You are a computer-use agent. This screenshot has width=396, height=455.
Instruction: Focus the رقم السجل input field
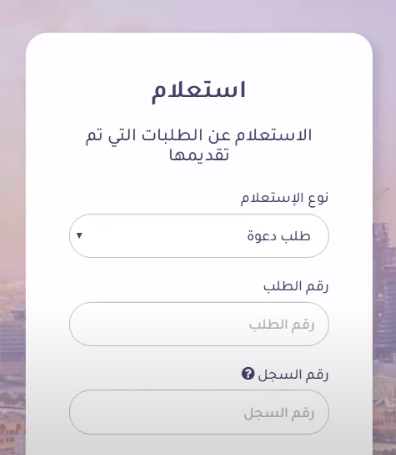[x=199, y=412]
